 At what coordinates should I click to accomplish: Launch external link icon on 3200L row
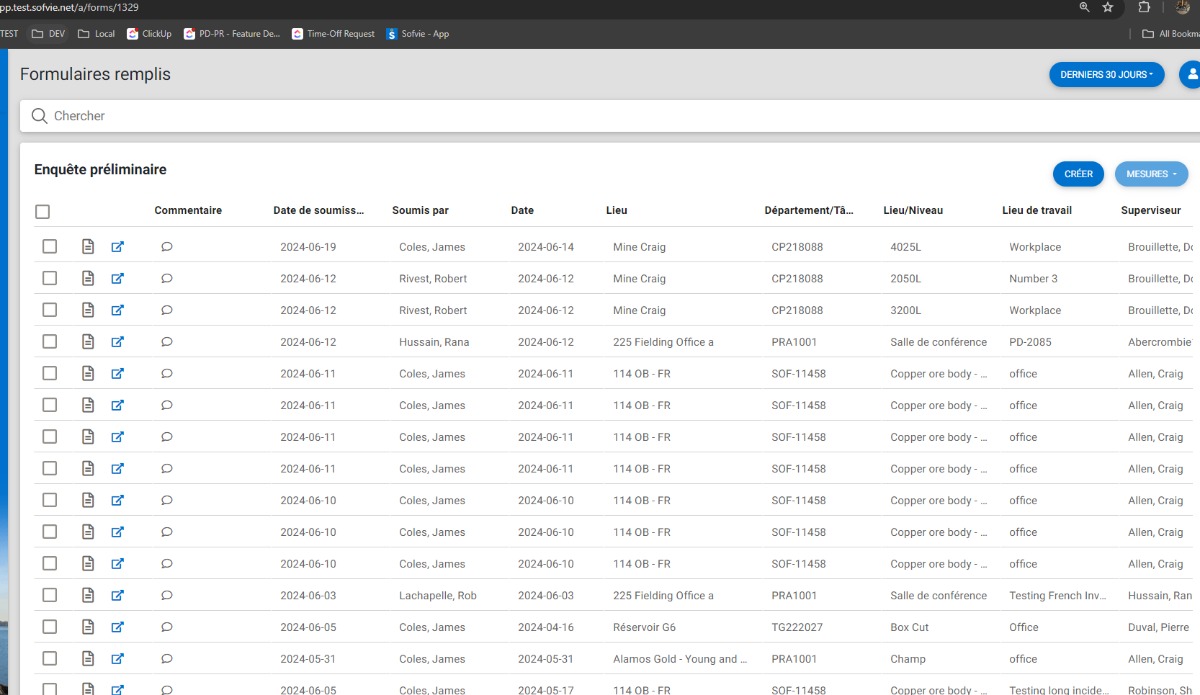[x=117, y=310]
